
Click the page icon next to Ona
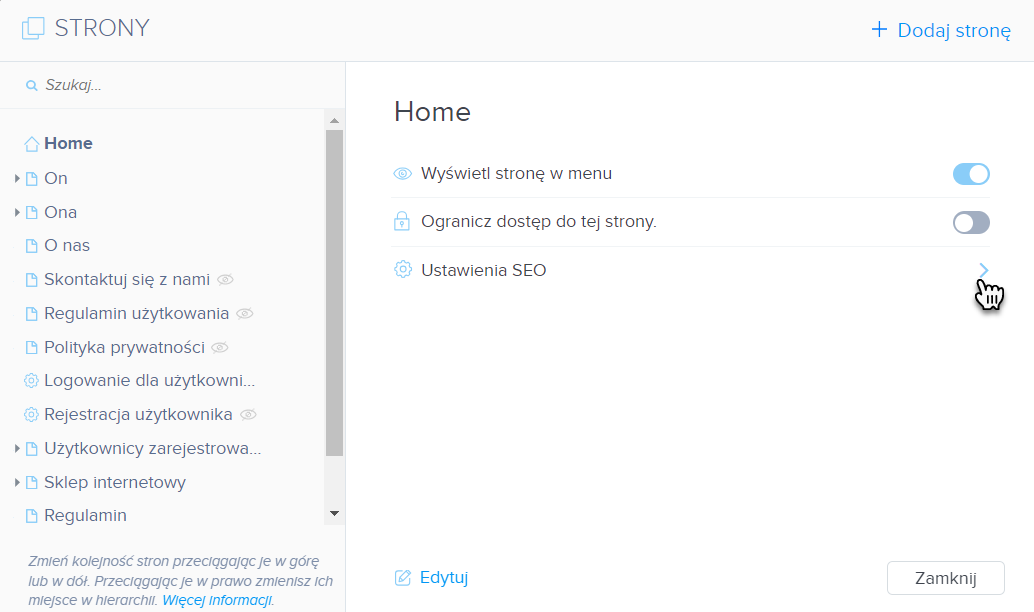coord(32,212)
